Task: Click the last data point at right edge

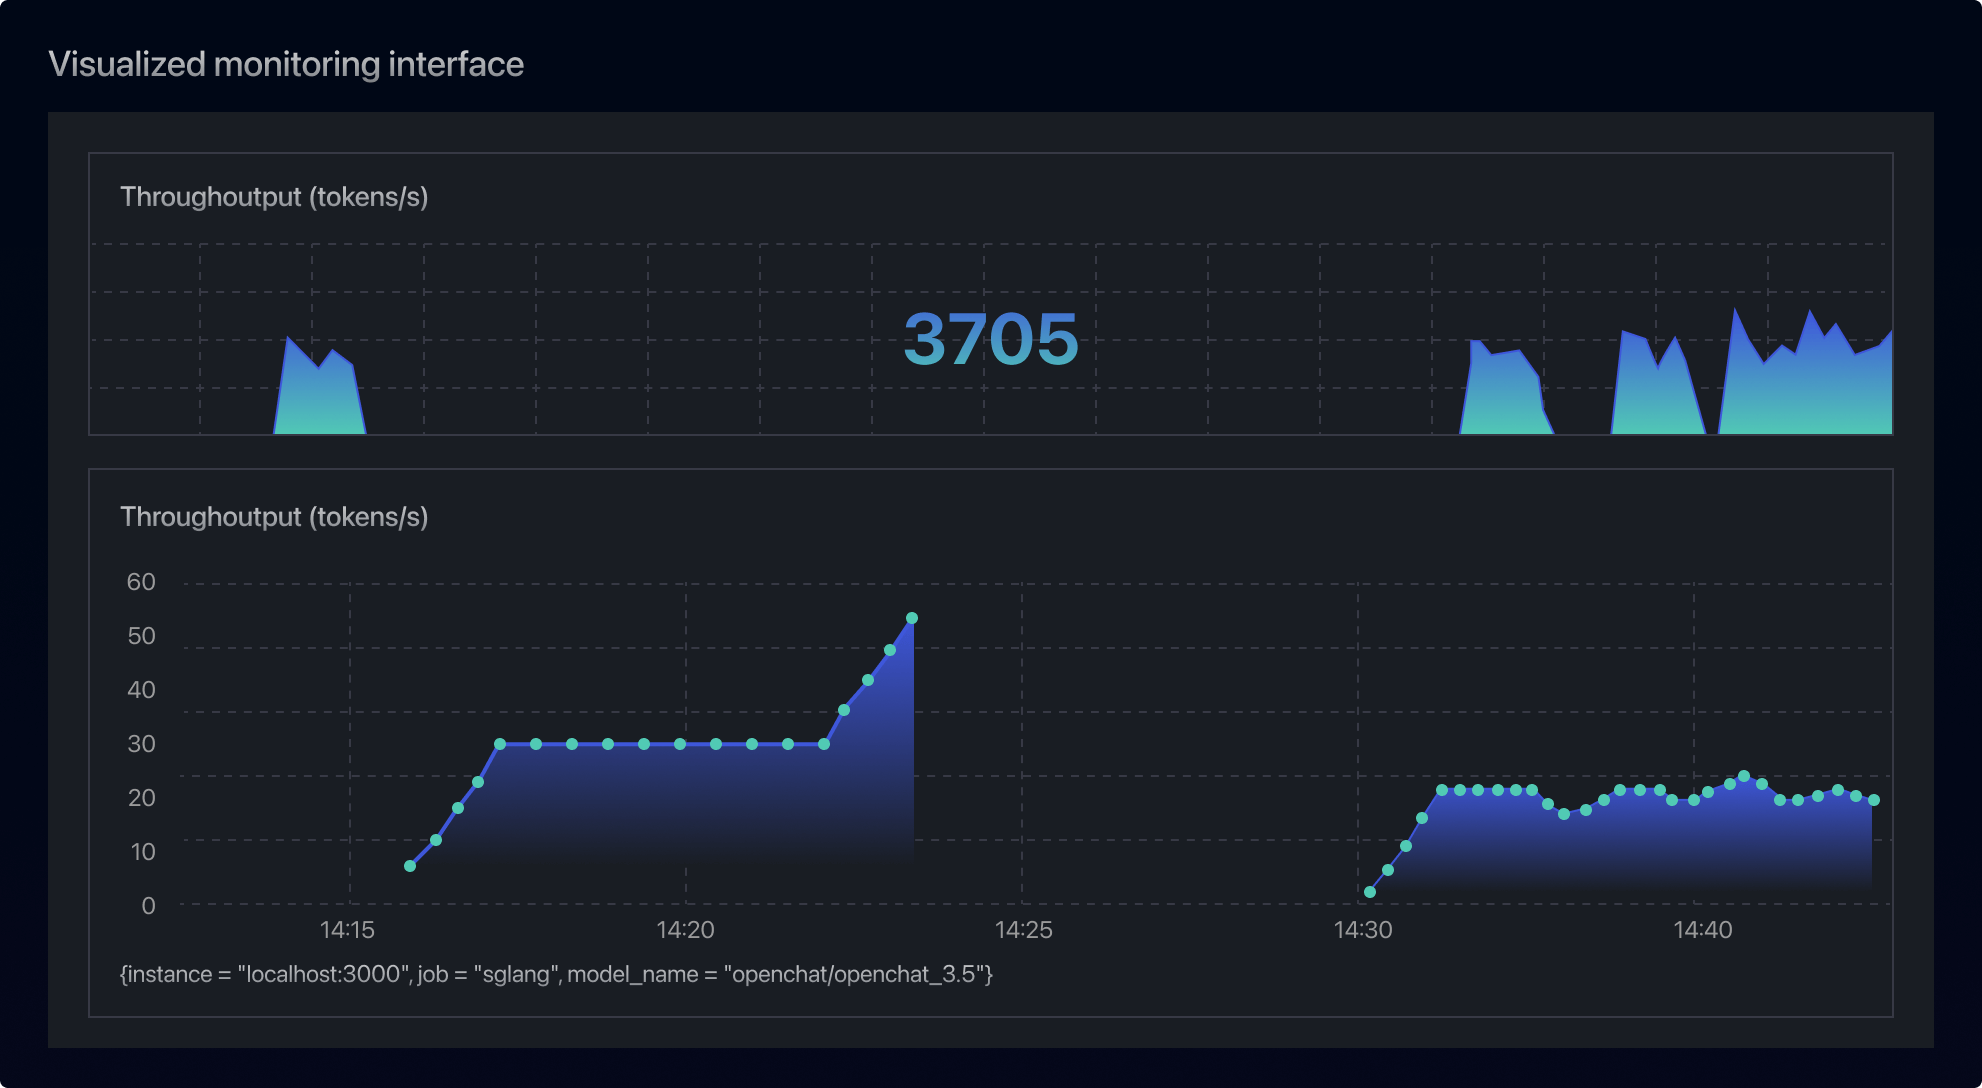Action: tap(1874, 800)
